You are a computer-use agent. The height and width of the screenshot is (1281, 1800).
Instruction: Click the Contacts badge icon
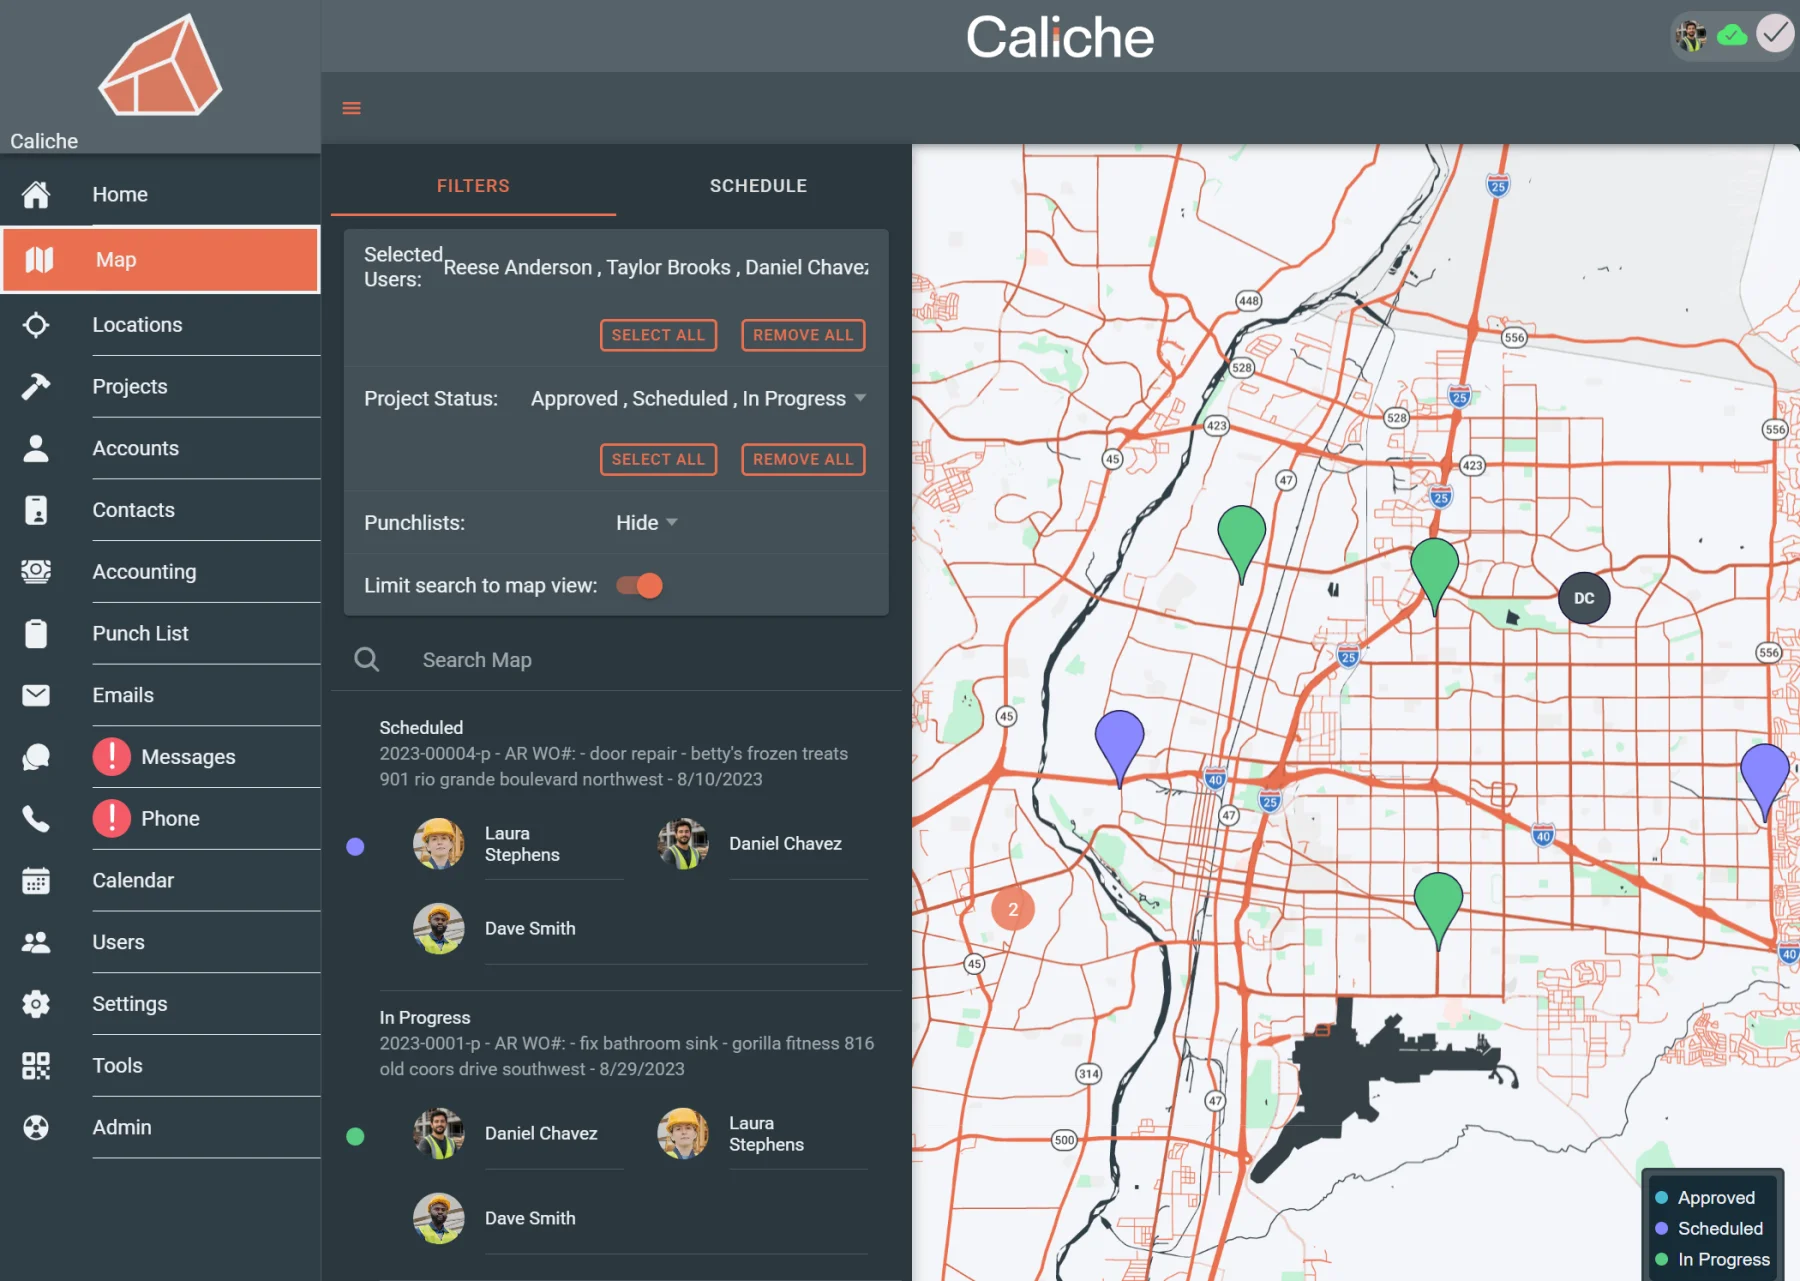[36, 510]
